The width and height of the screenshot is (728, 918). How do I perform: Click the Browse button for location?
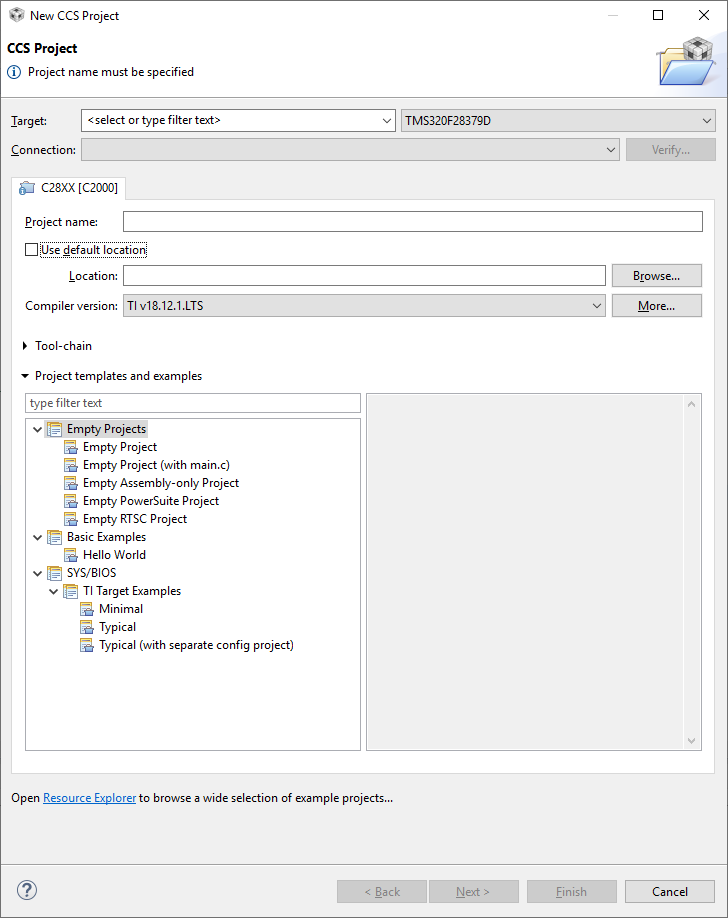pos(656,275)
